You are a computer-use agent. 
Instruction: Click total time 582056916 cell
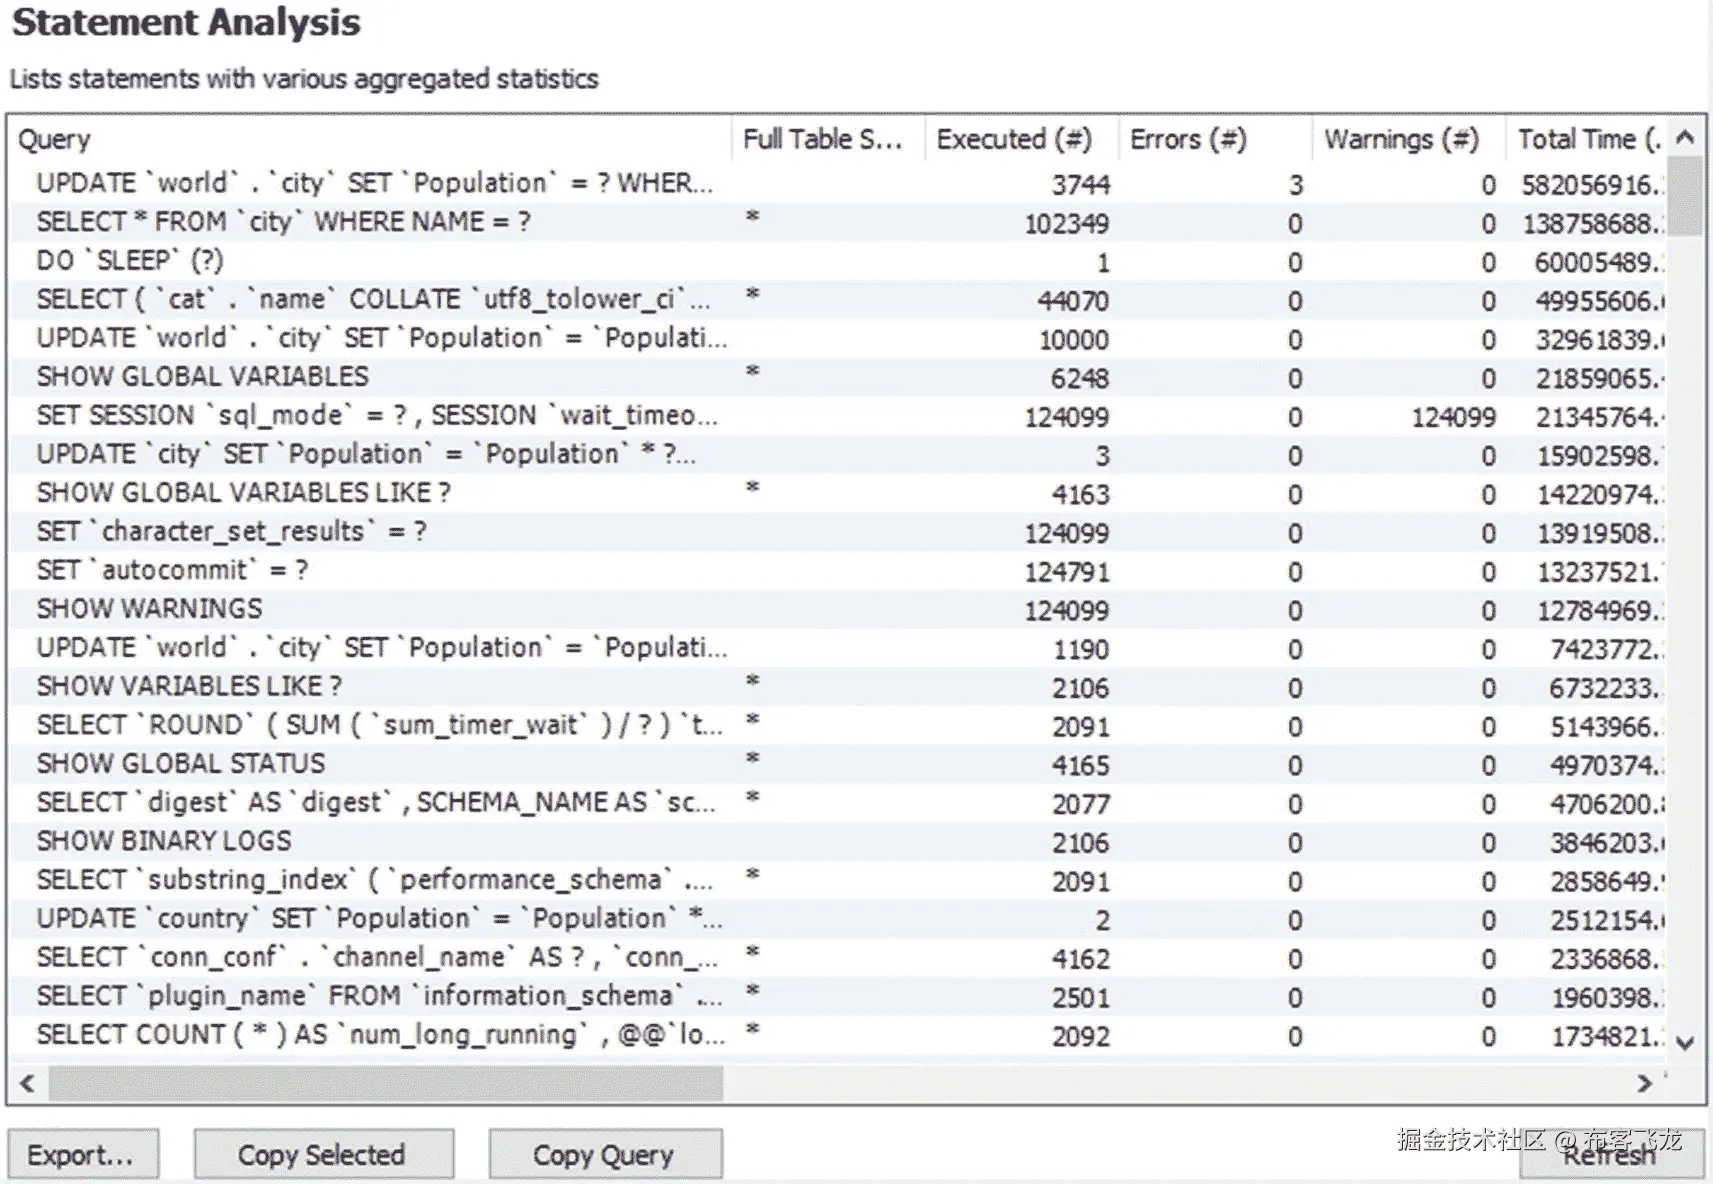1592,185
